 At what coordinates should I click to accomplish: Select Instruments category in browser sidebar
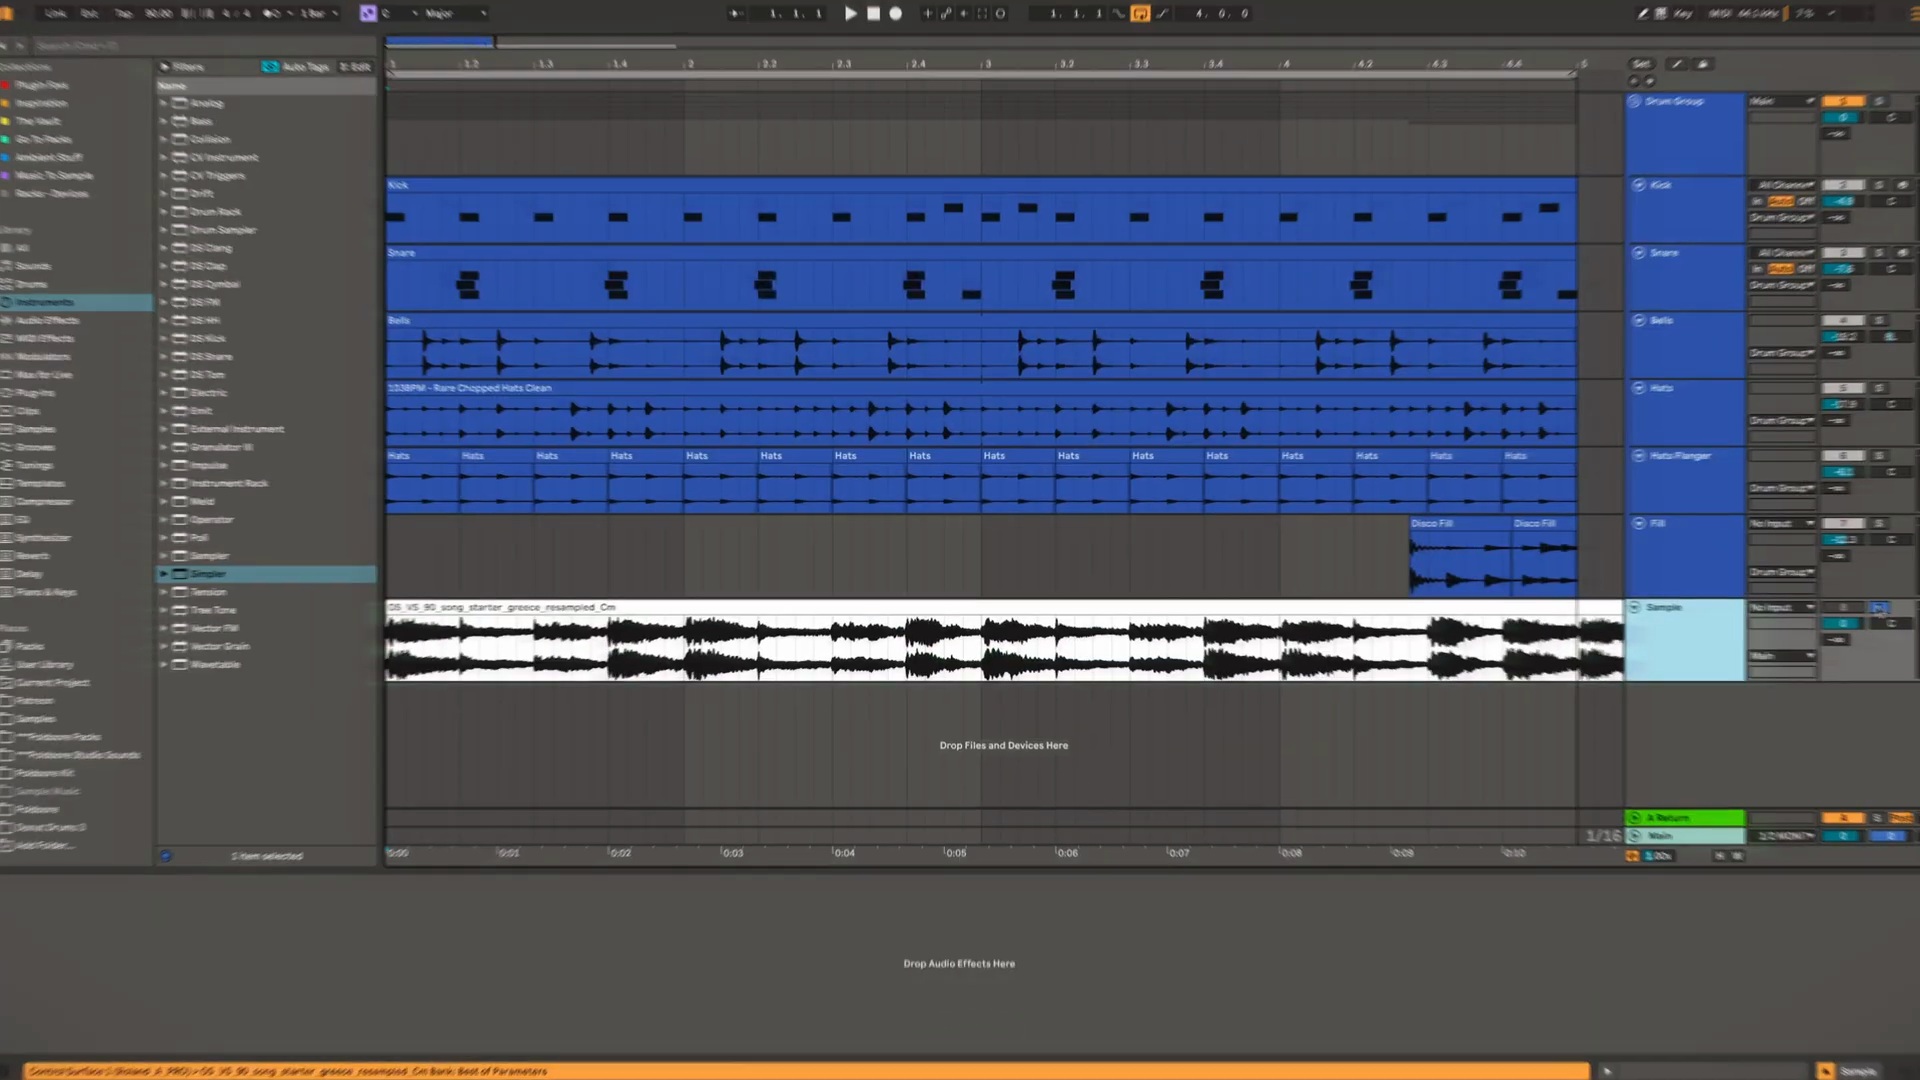[45, 302]
